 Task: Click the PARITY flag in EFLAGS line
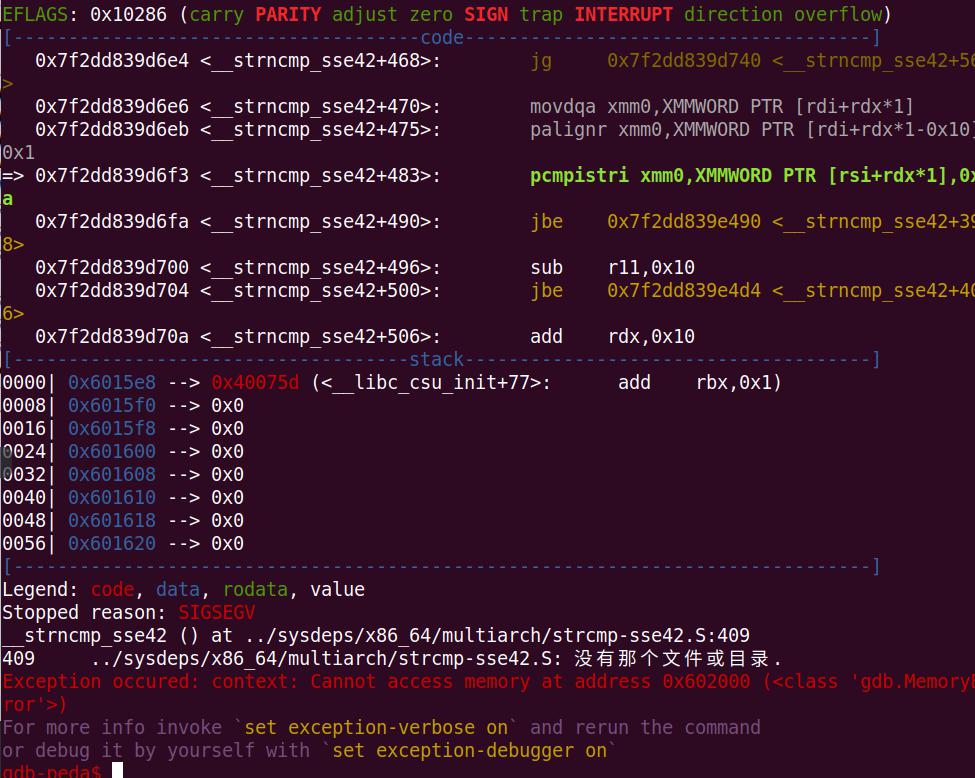(x=288, y=14)
